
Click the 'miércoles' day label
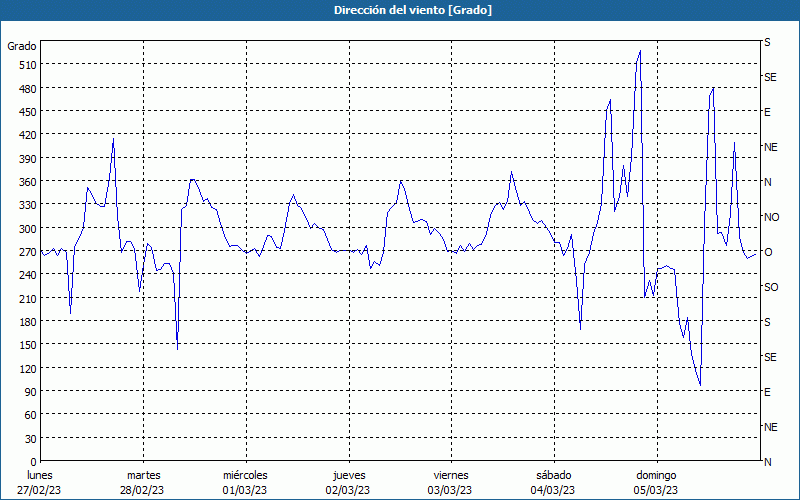(245, 475)
